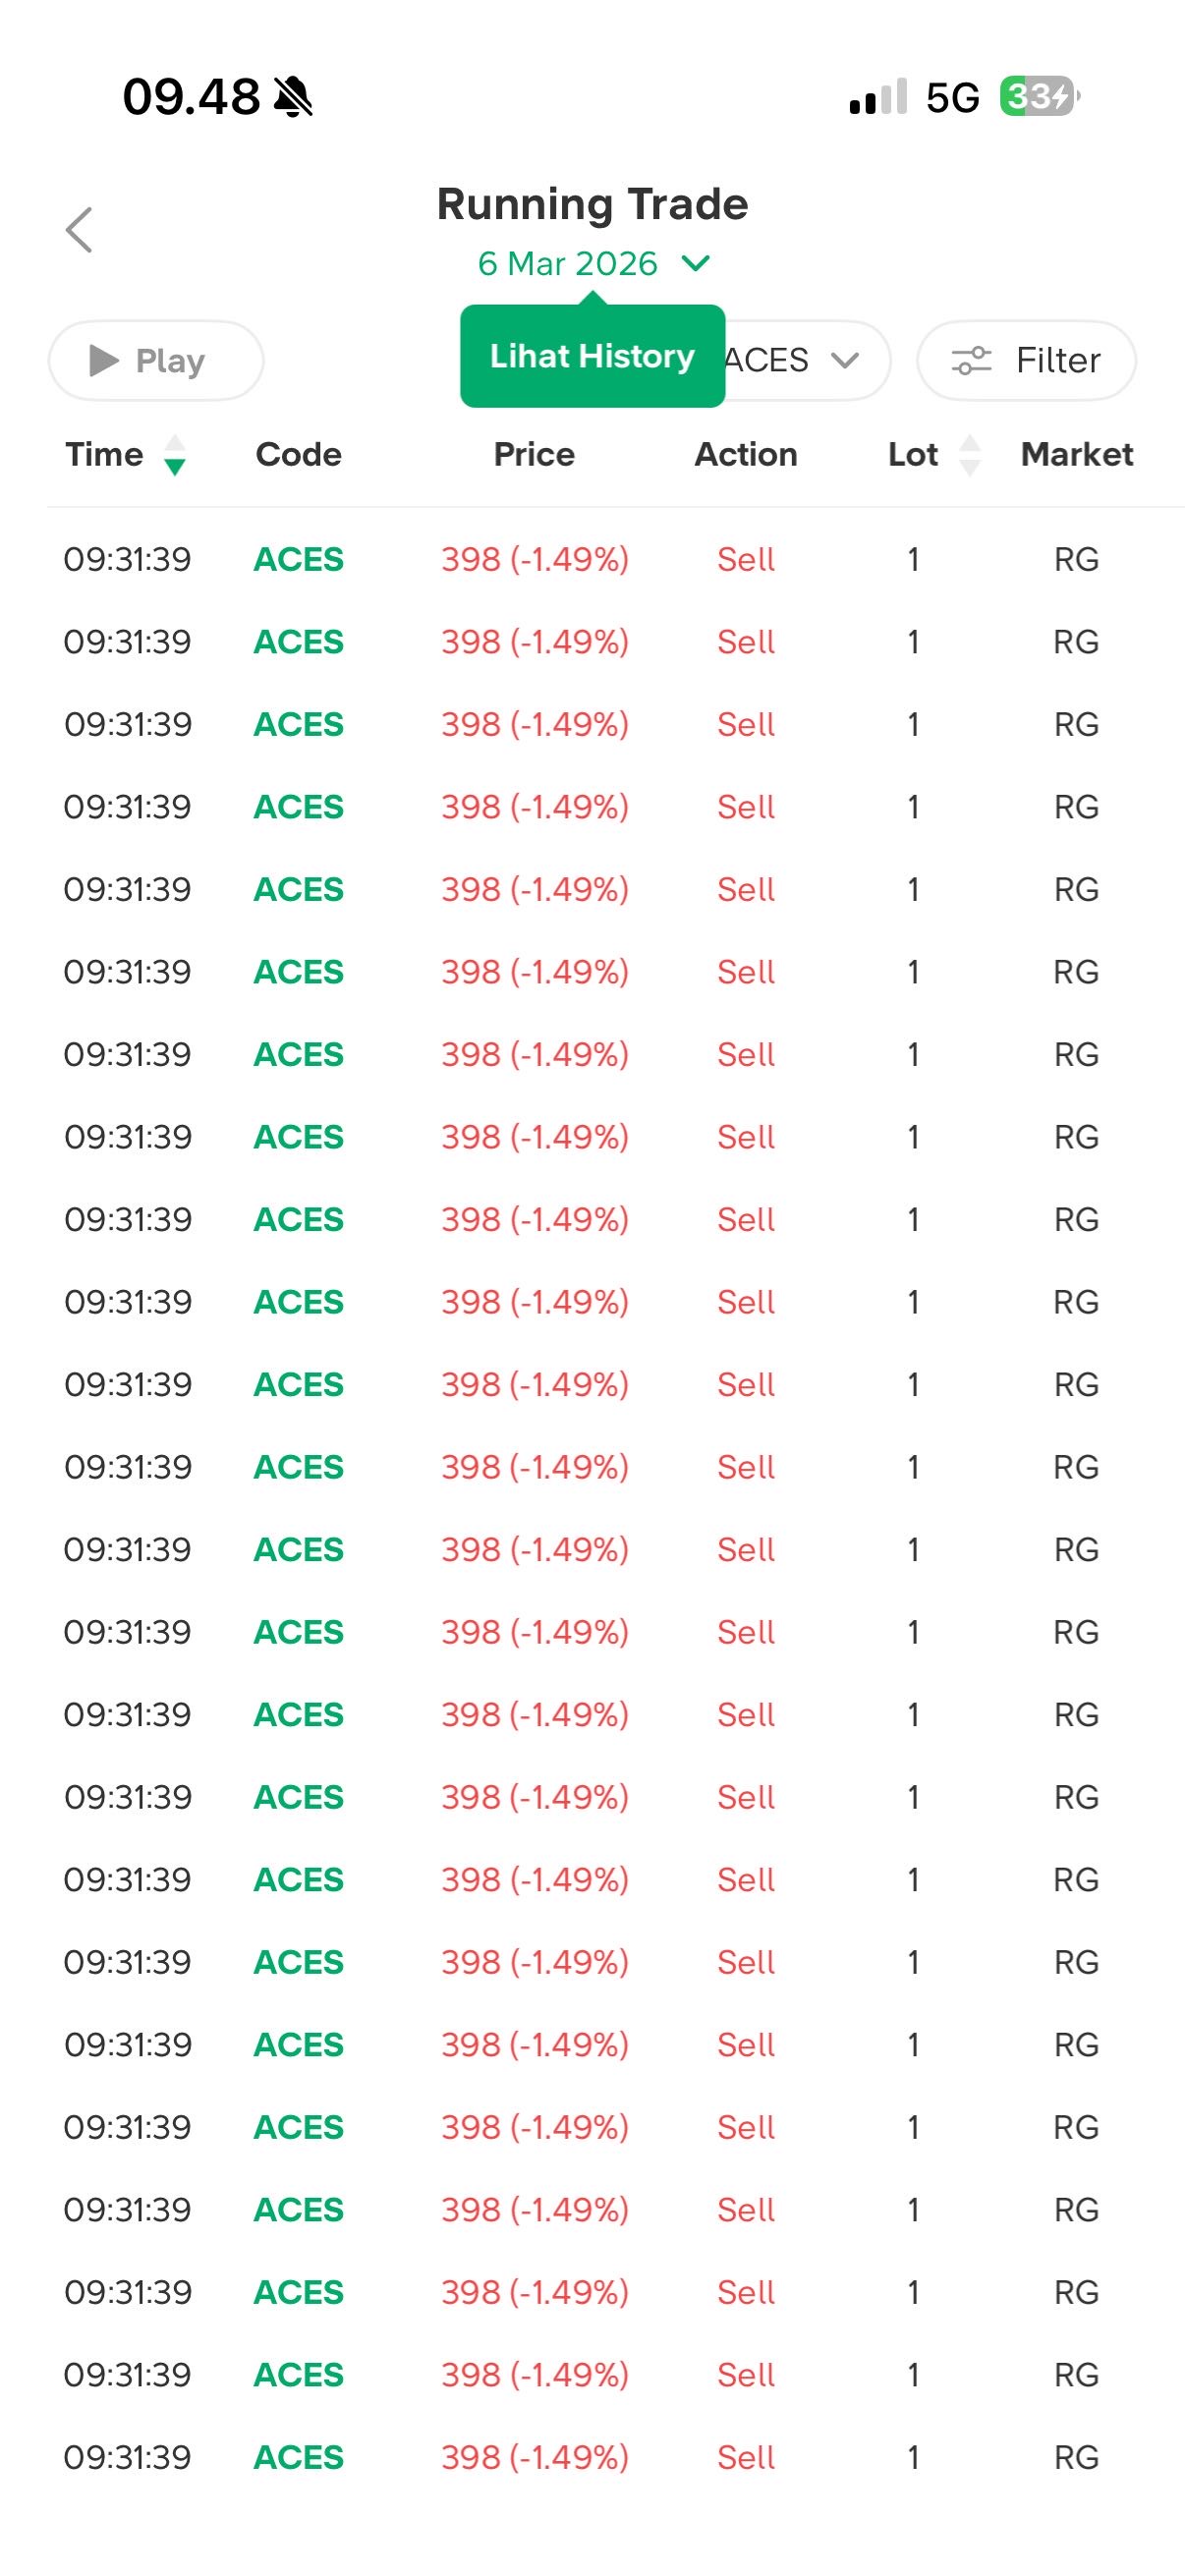Select the Price column header
The image size is (1185, 2576).
(534, 455)
